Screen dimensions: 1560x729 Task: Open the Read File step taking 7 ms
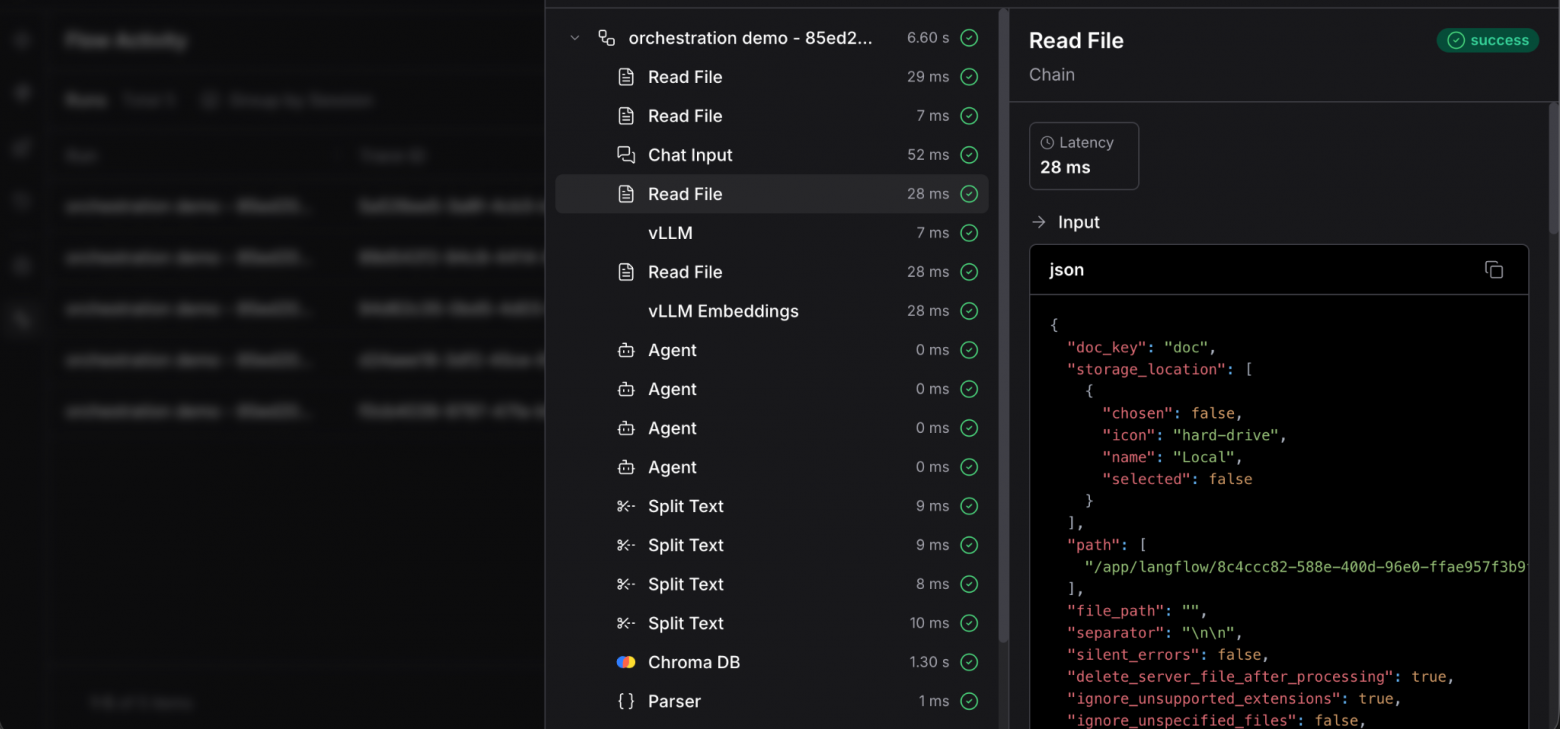(x=772, y=116)
